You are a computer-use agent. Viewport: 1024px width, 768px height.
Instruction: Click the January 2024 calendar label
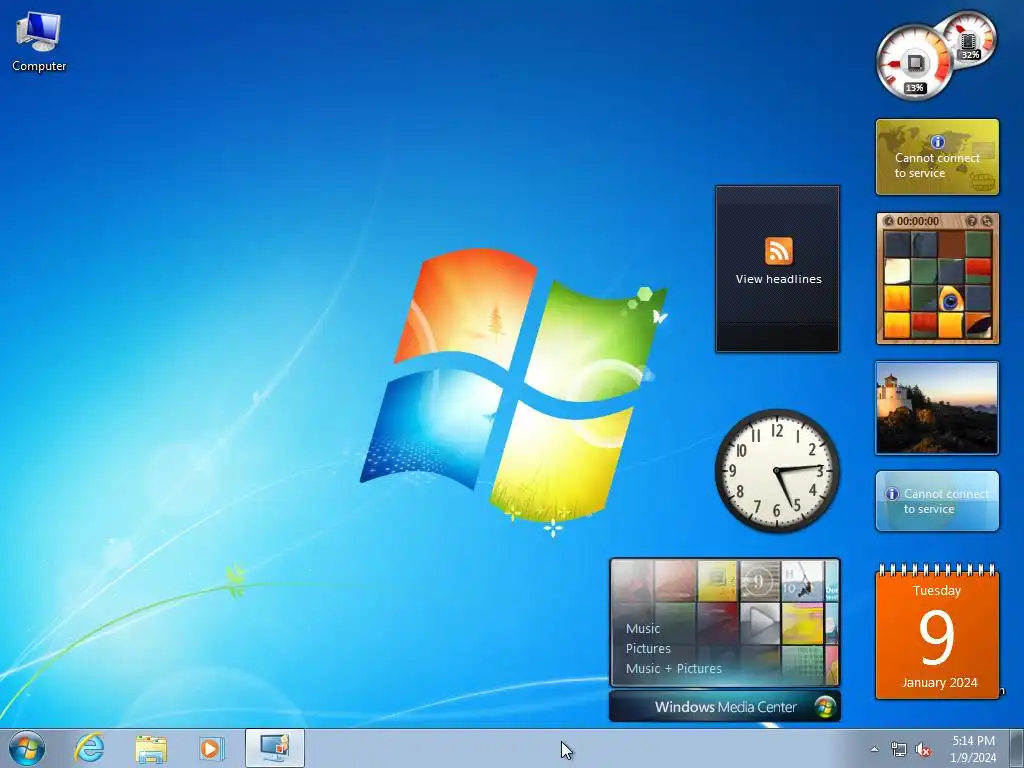[x=939, y=682]
